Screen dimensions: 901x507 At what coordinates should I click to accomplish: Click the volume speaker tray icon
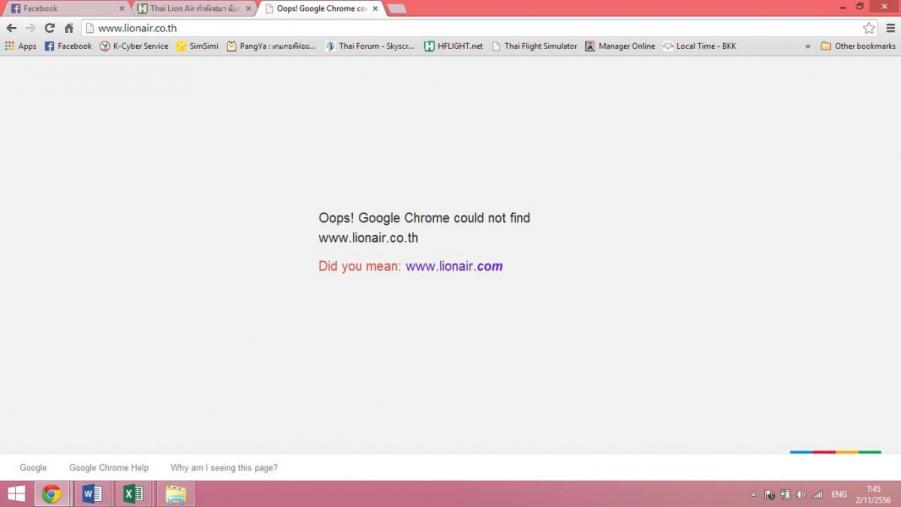pyautogui.click(x=800, y=494)
